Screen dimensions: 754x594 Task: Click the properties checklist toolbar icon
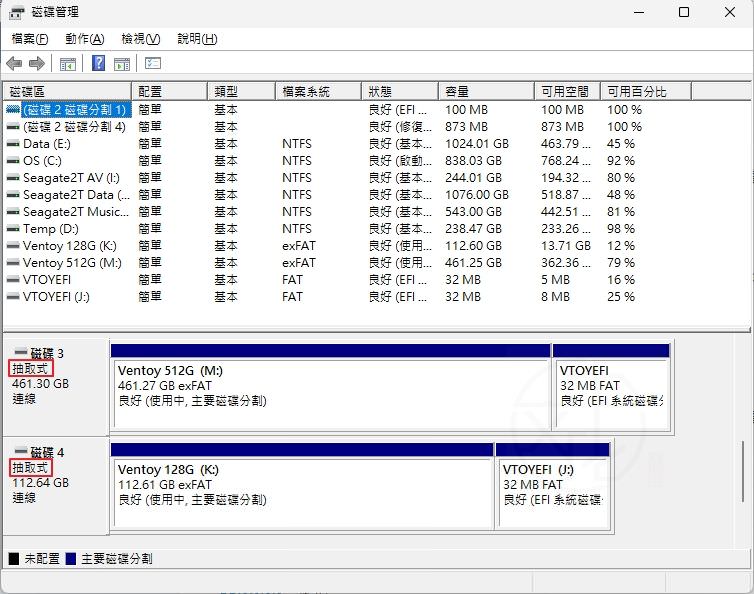pyautogui.click(x=153, y=64)
